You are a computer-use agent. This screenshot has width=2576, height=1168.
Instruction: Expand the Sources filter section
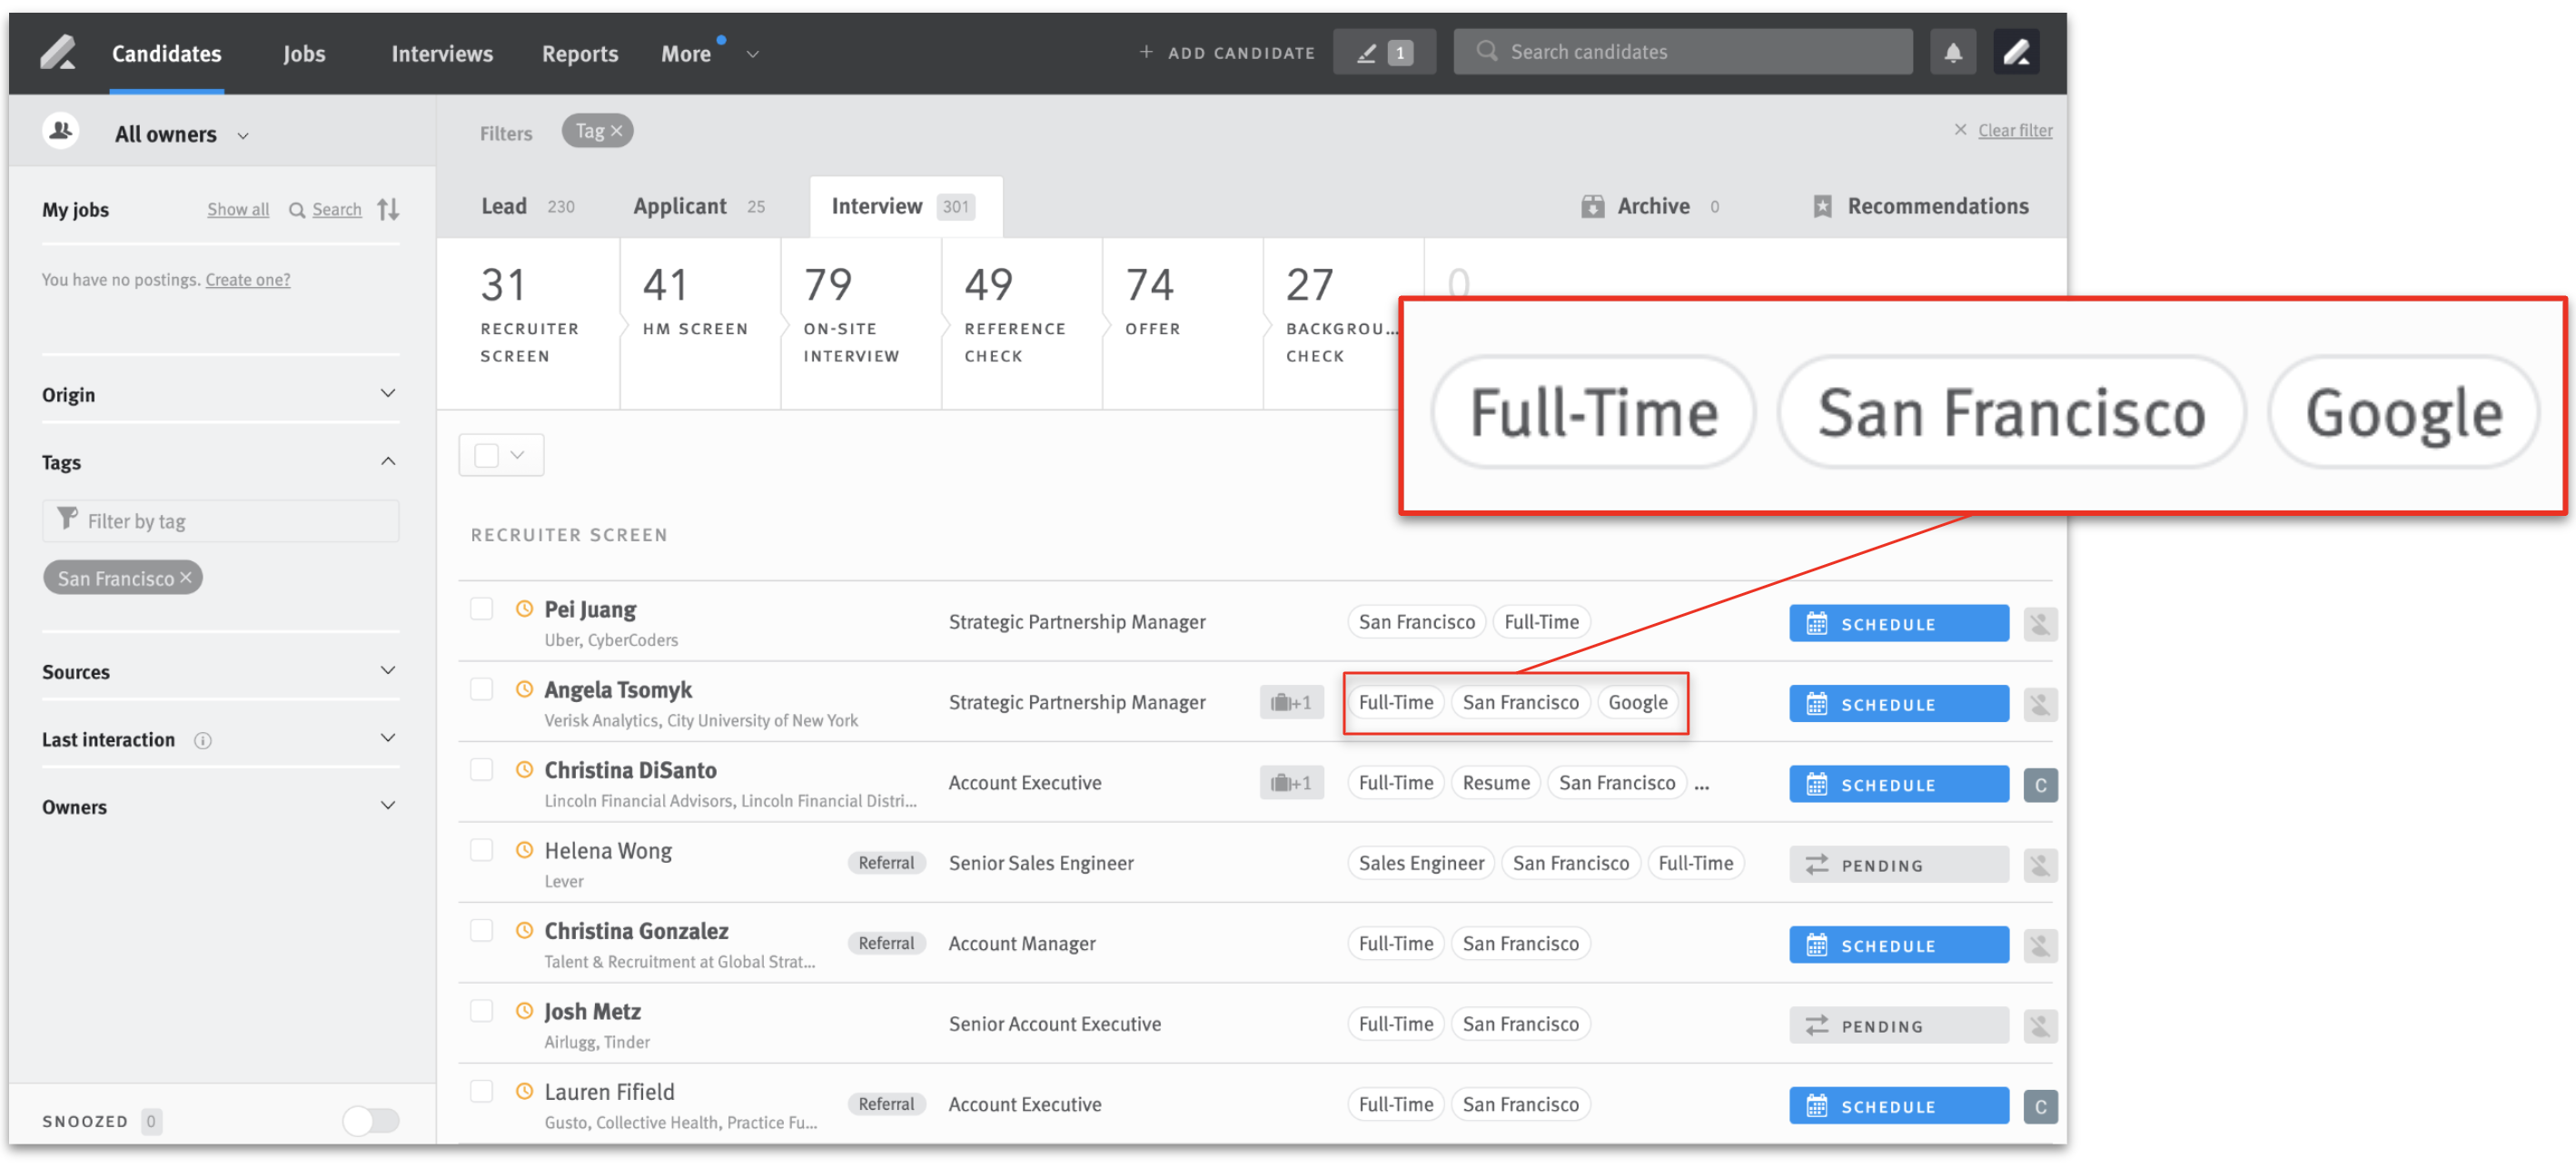click(388, 670)
